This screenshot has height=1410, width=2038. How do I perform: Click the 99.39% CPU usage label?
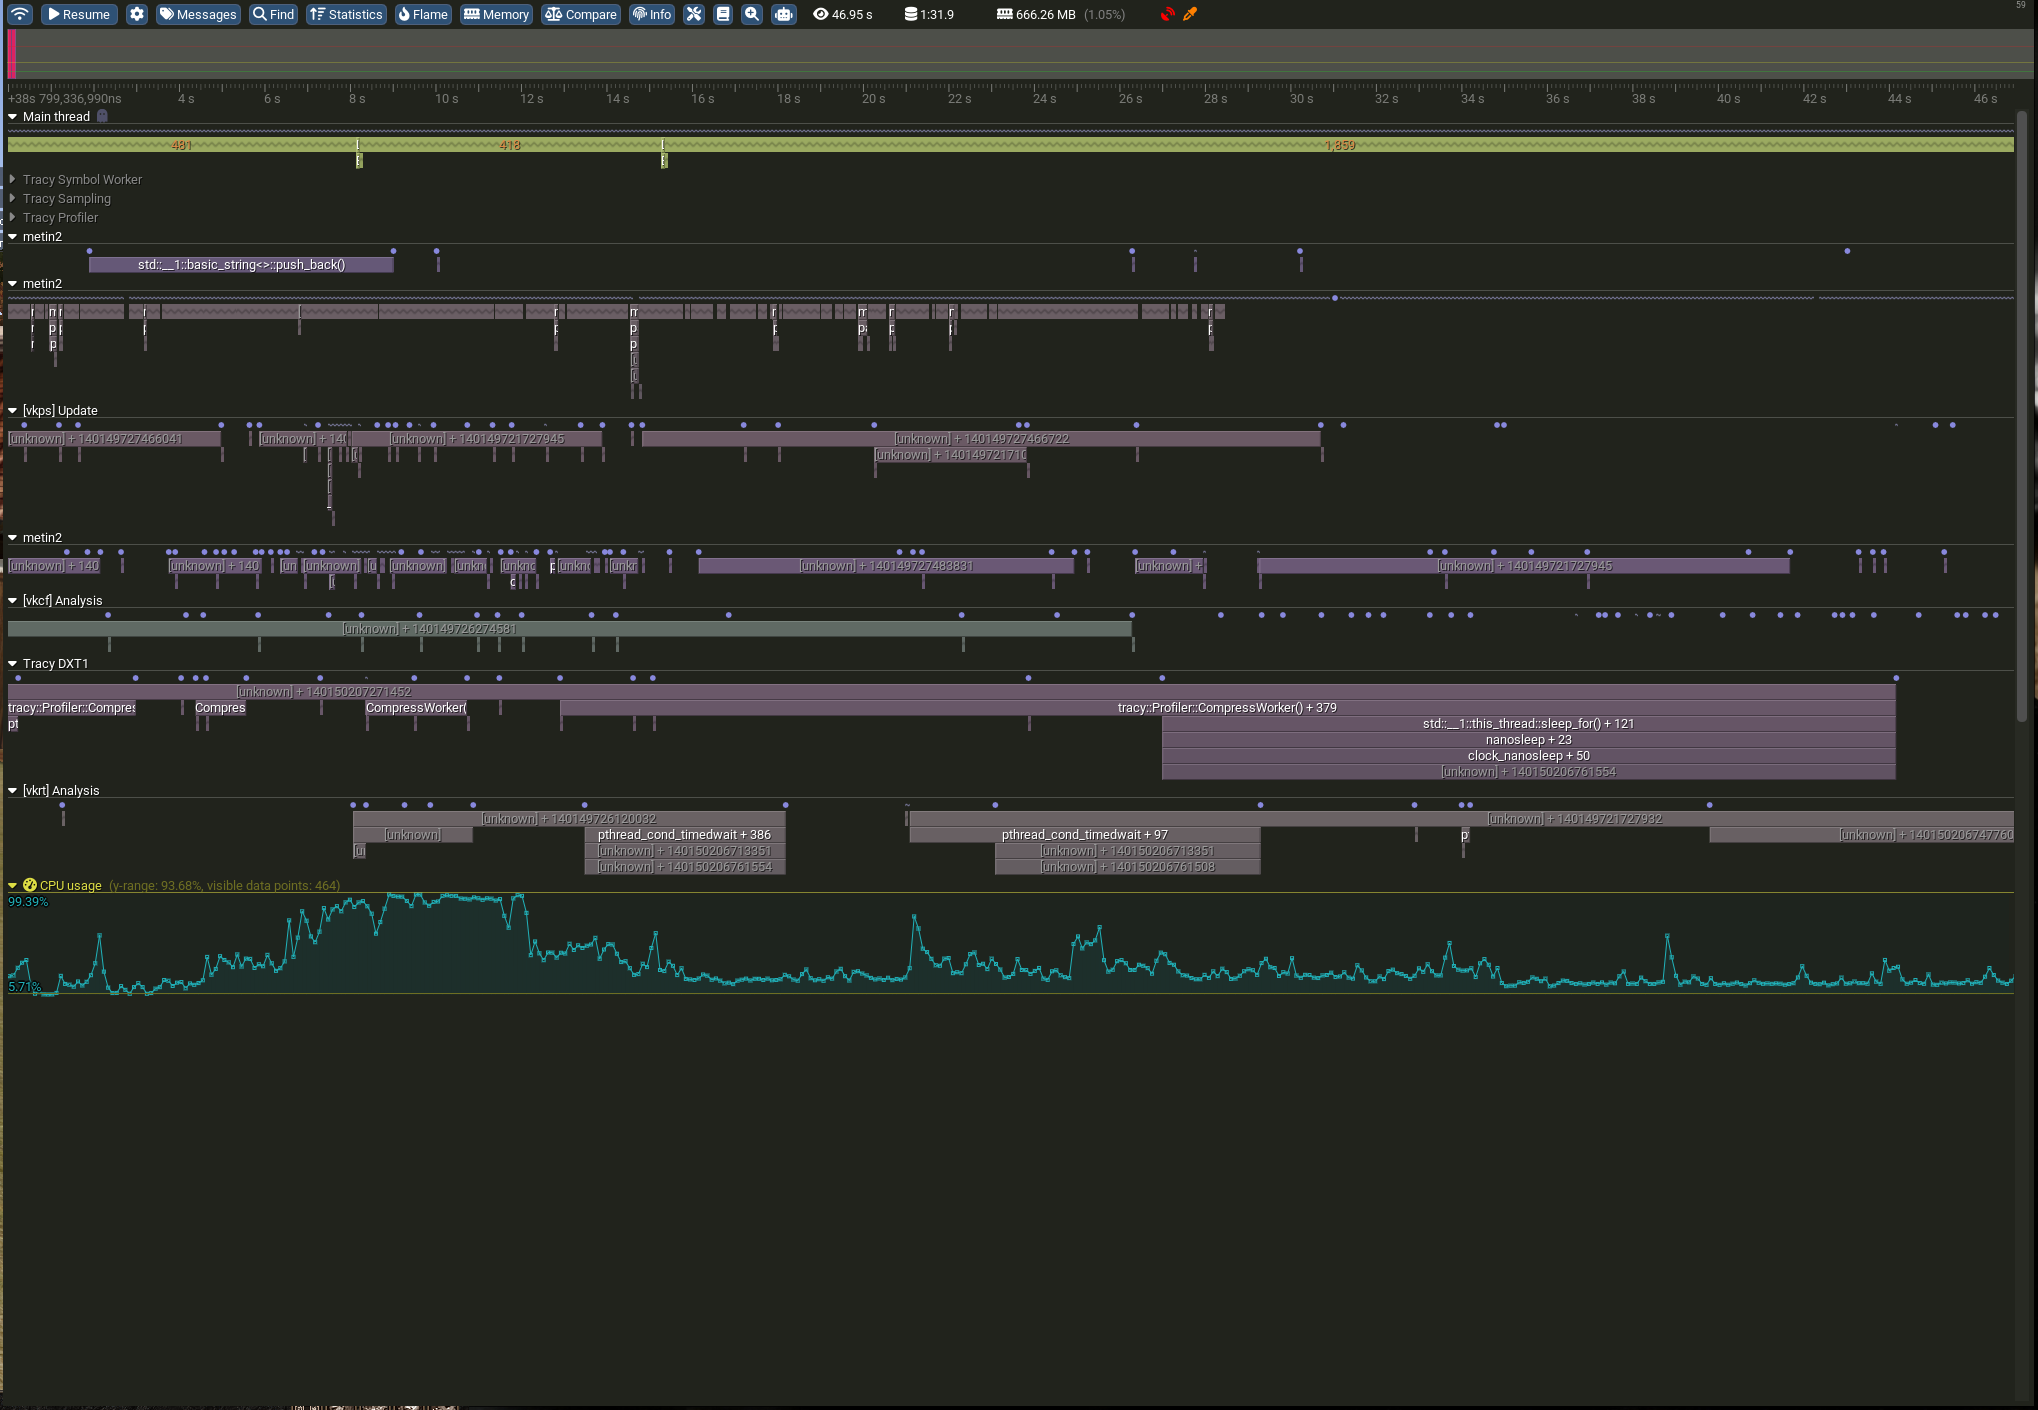[x=28, y=902]
